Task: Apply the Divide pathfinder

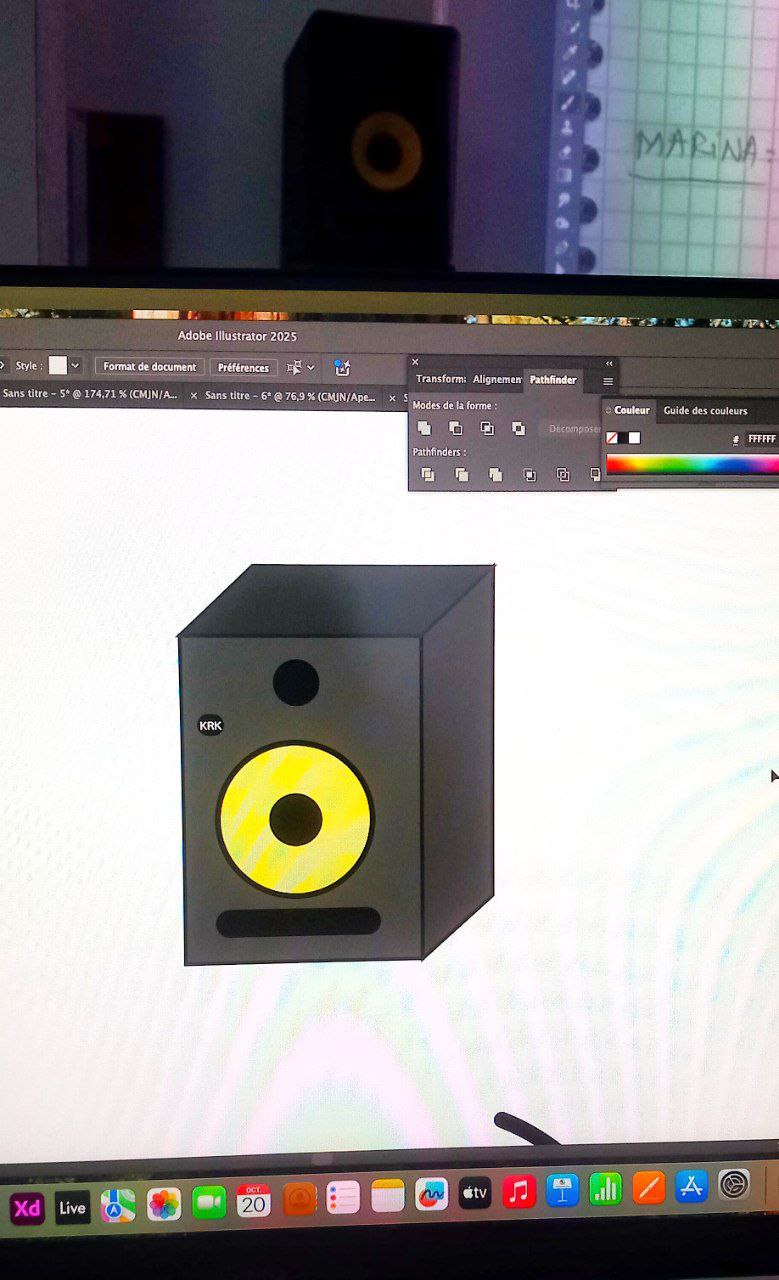Action: click(428, 475)
